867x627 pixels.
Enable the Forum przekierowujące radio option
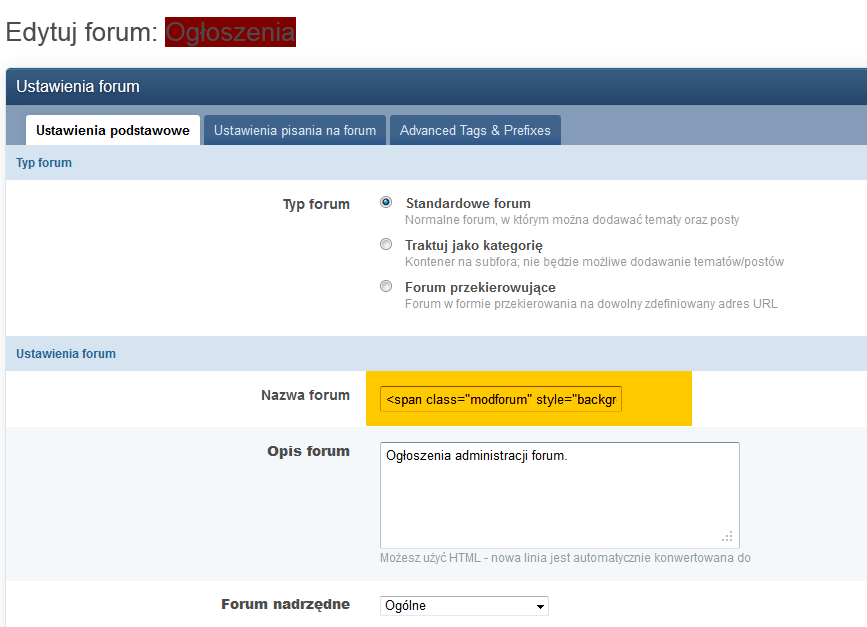tap(386, 286)
